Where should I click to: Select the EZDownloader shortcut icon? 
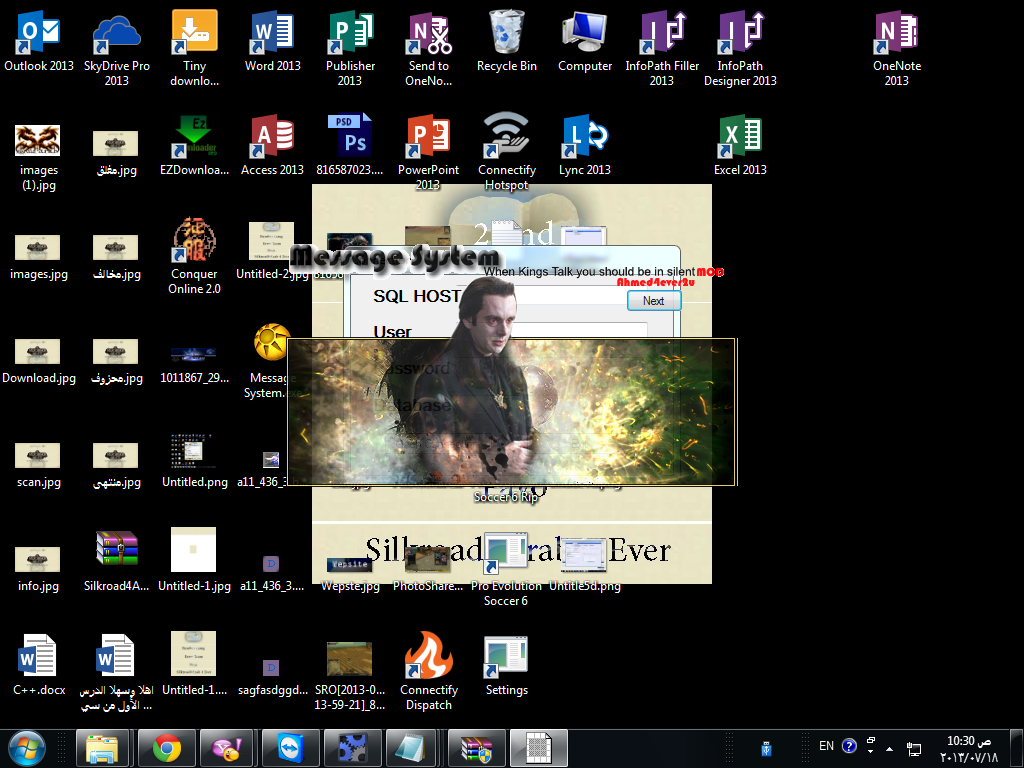coord(194,136)
